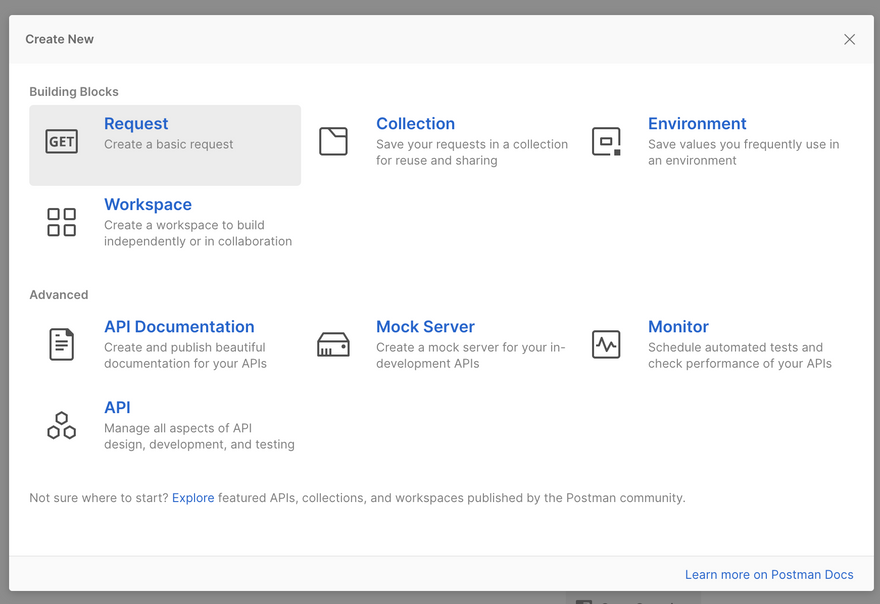The image size is (880, 604).
Task: Click the Mock Server icon
Action: pyautogui.click(x=333, y=345)
